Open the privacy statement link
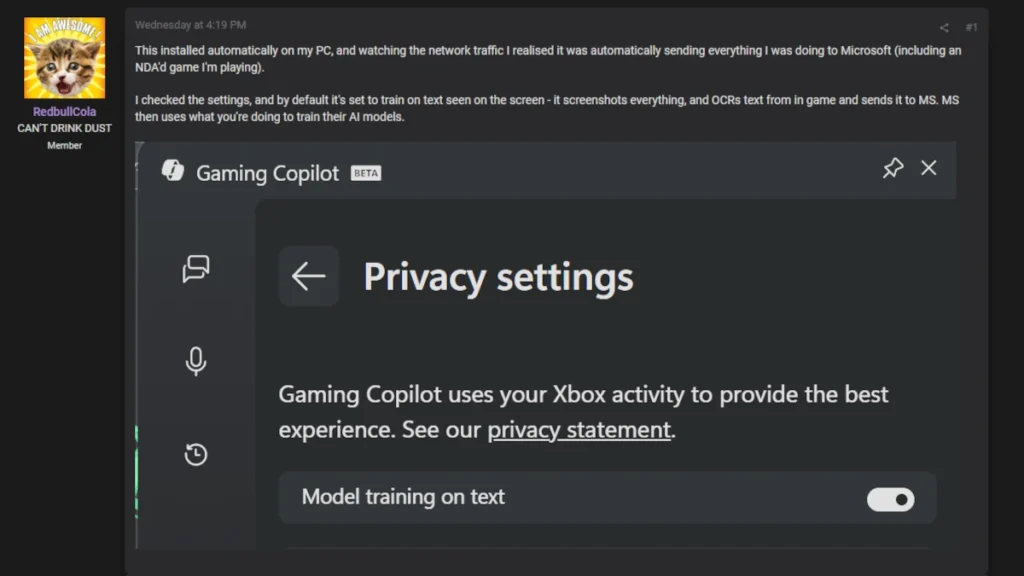This screenshot has width=1024, height=576. coord(579,430)
